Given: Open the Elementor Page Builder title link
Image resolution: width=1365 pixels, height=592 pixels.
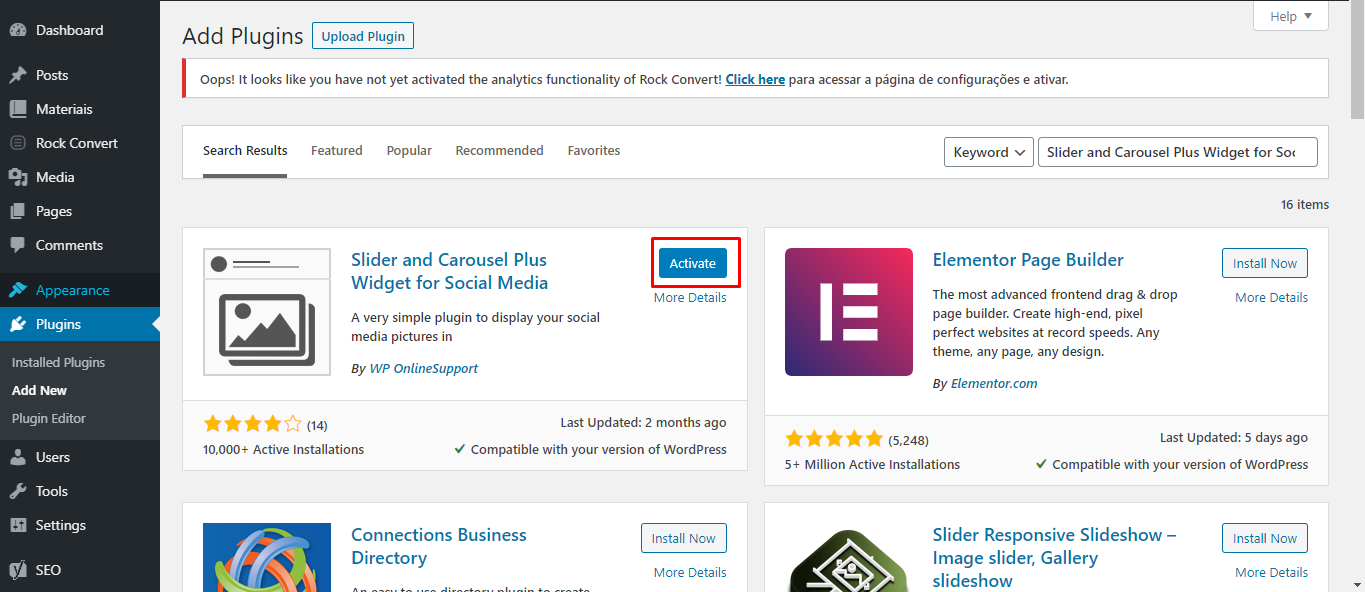Looking at the screenshot, I should [1028, 260].
